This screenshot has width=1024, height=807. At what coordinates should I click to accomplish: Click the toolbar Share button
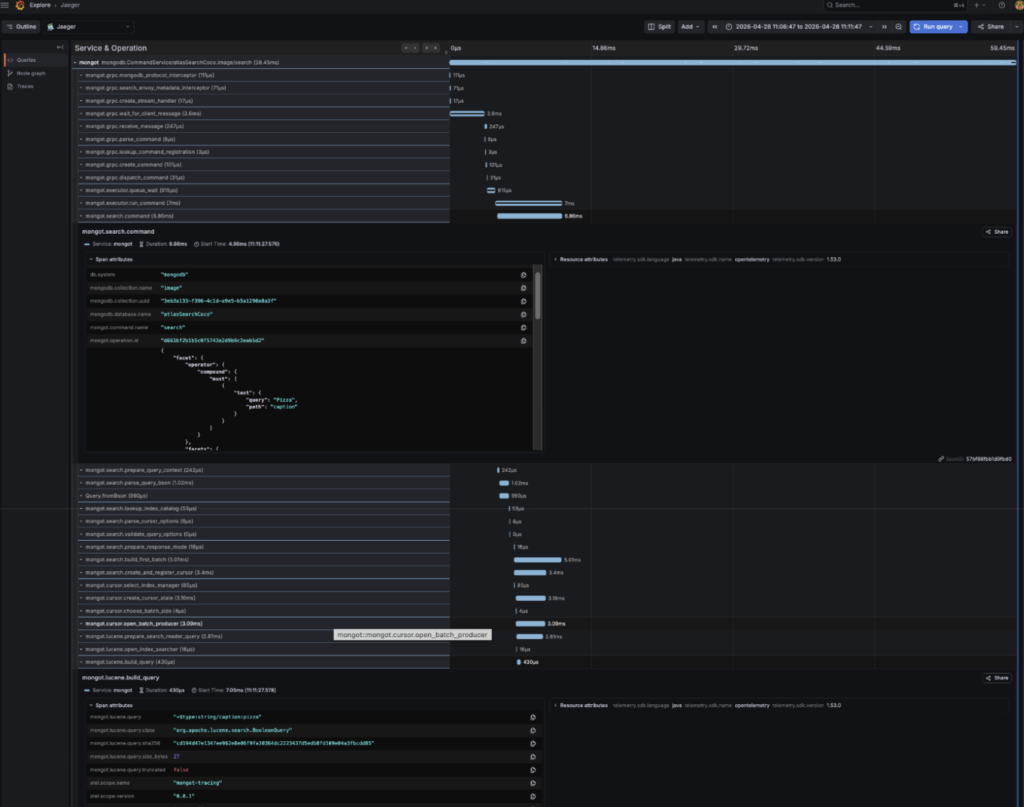(991, 27)
